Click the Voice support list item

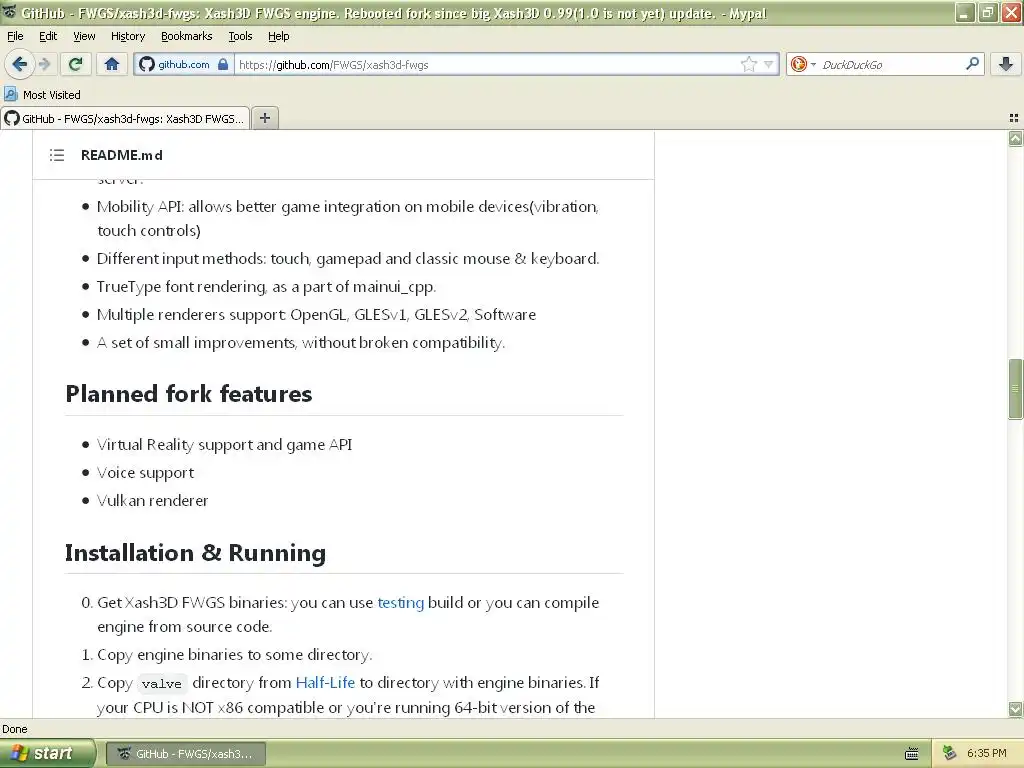pyautogui.click(x=146, y=472)
